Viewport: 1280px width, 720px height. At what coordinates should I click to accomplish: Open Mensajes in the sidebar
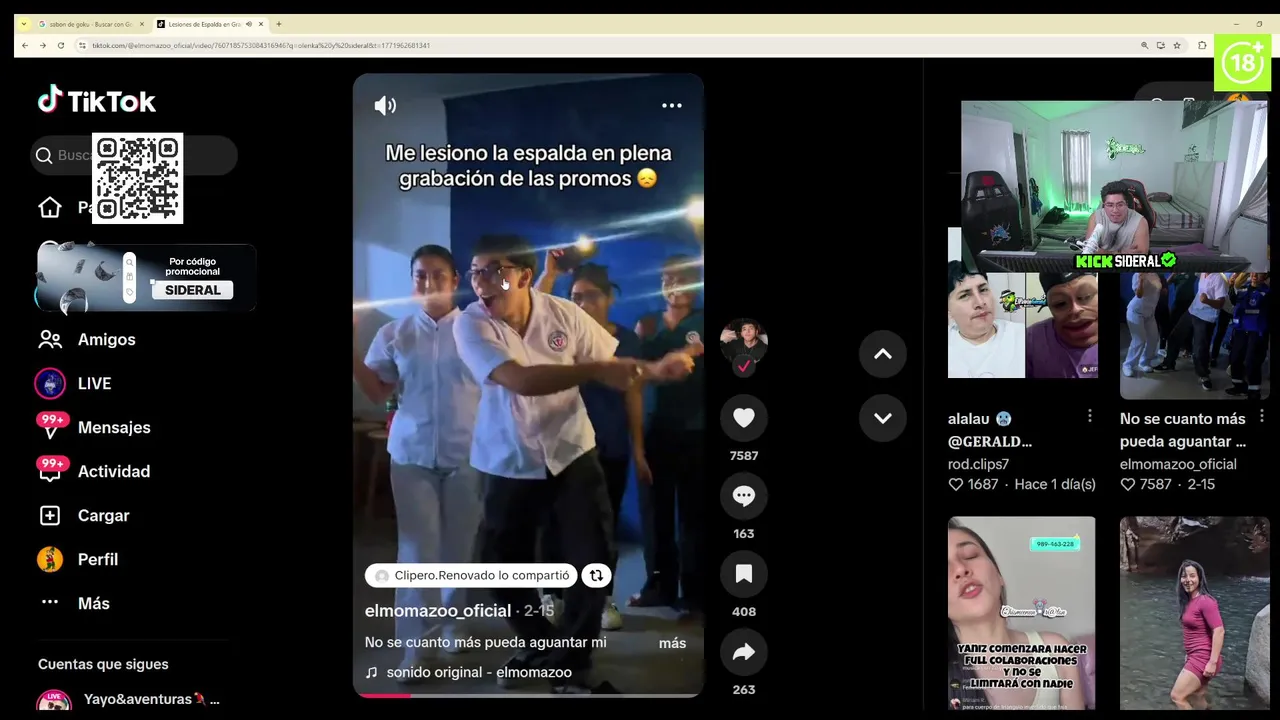[x=114, y=427]
